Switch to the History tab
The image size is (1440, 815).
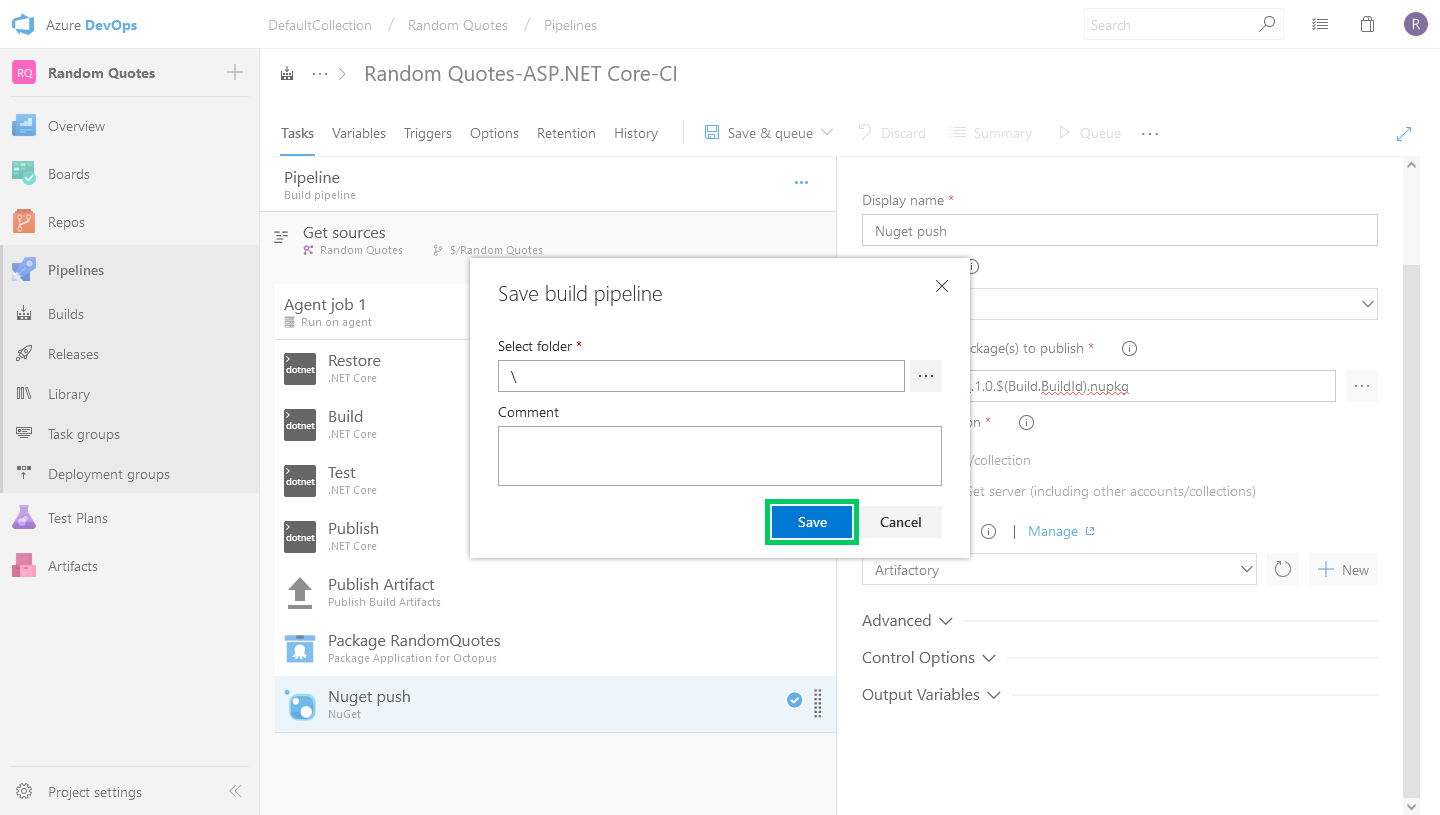[636, 133]
